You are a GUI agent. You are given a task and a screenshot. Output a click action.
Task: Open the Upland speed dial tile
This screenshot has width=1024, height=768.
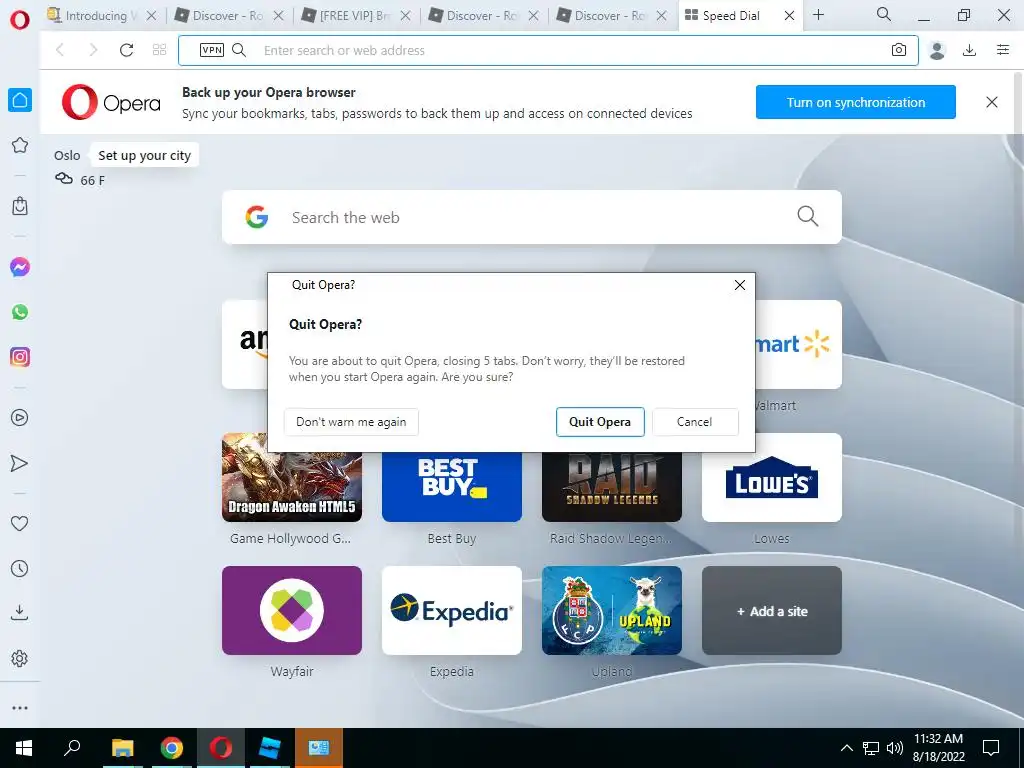coord(612,611)
